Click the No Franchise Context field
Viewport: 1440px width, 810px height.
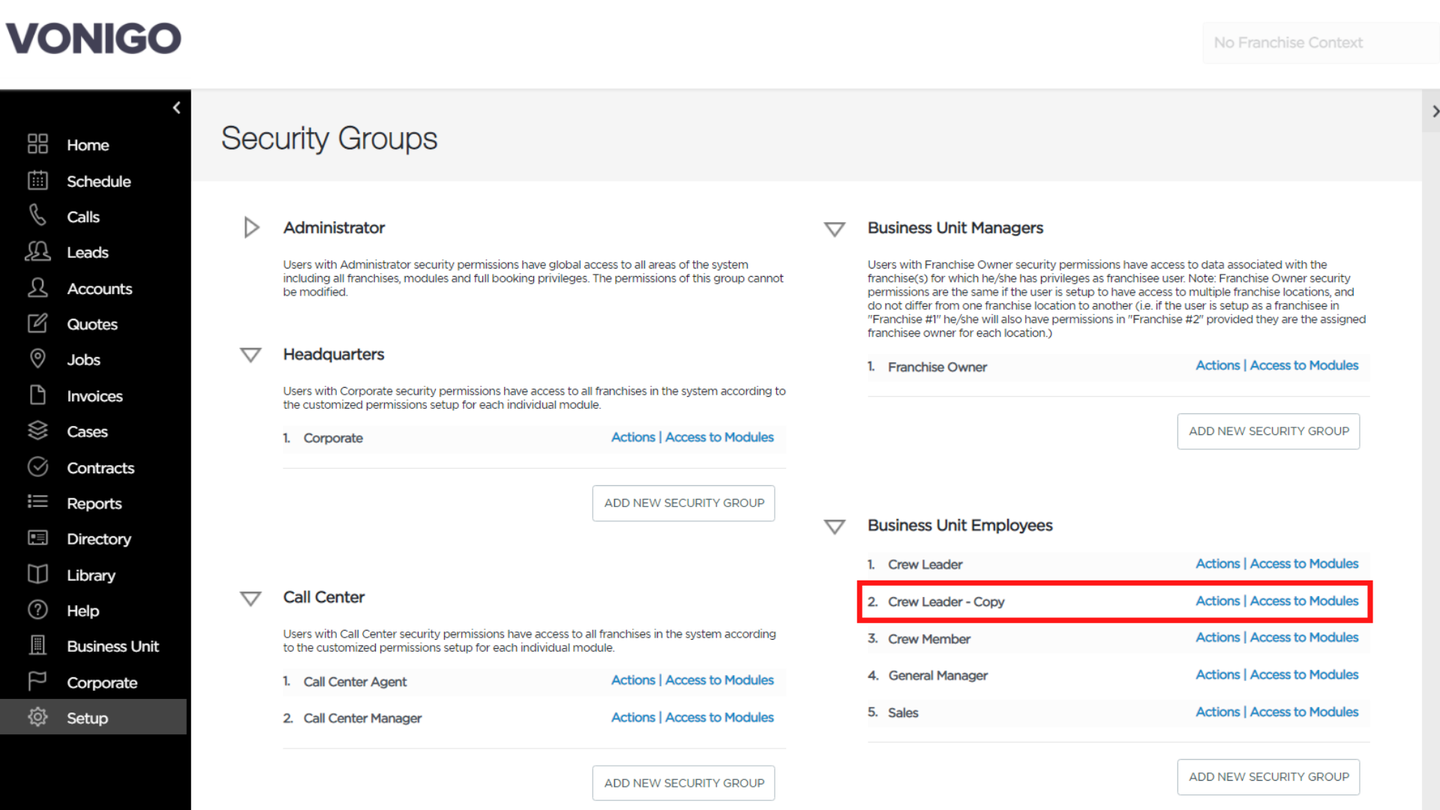tap(1320, 43)
